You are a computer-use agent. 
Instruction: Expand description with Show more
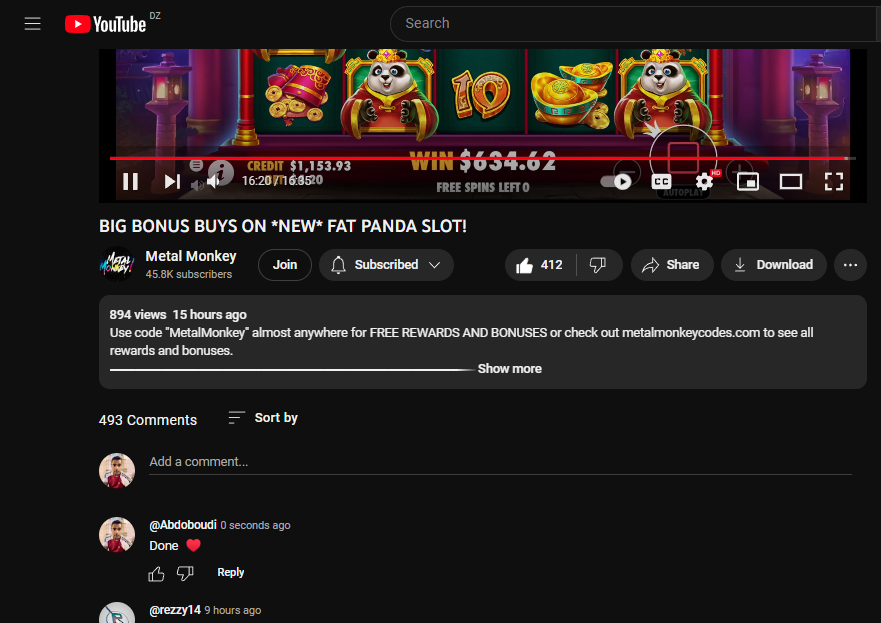(510, 369)
